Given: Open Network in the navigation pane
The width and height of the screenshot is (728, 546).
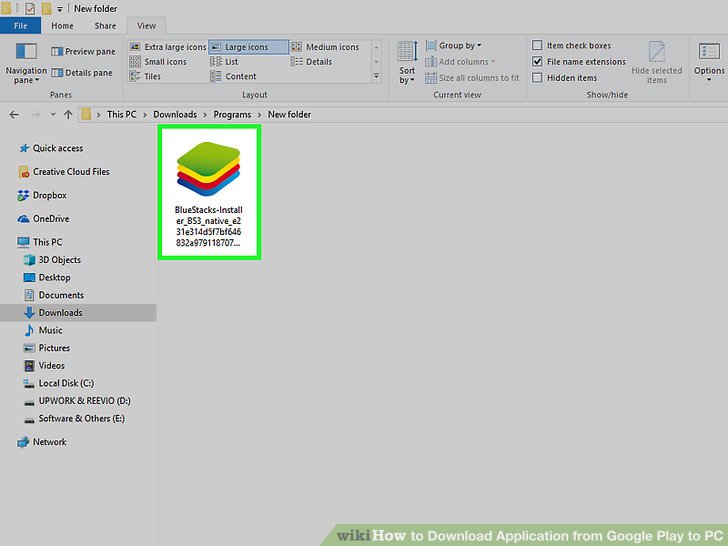Looking at the screenshot, I should click(x=42, y=442).
